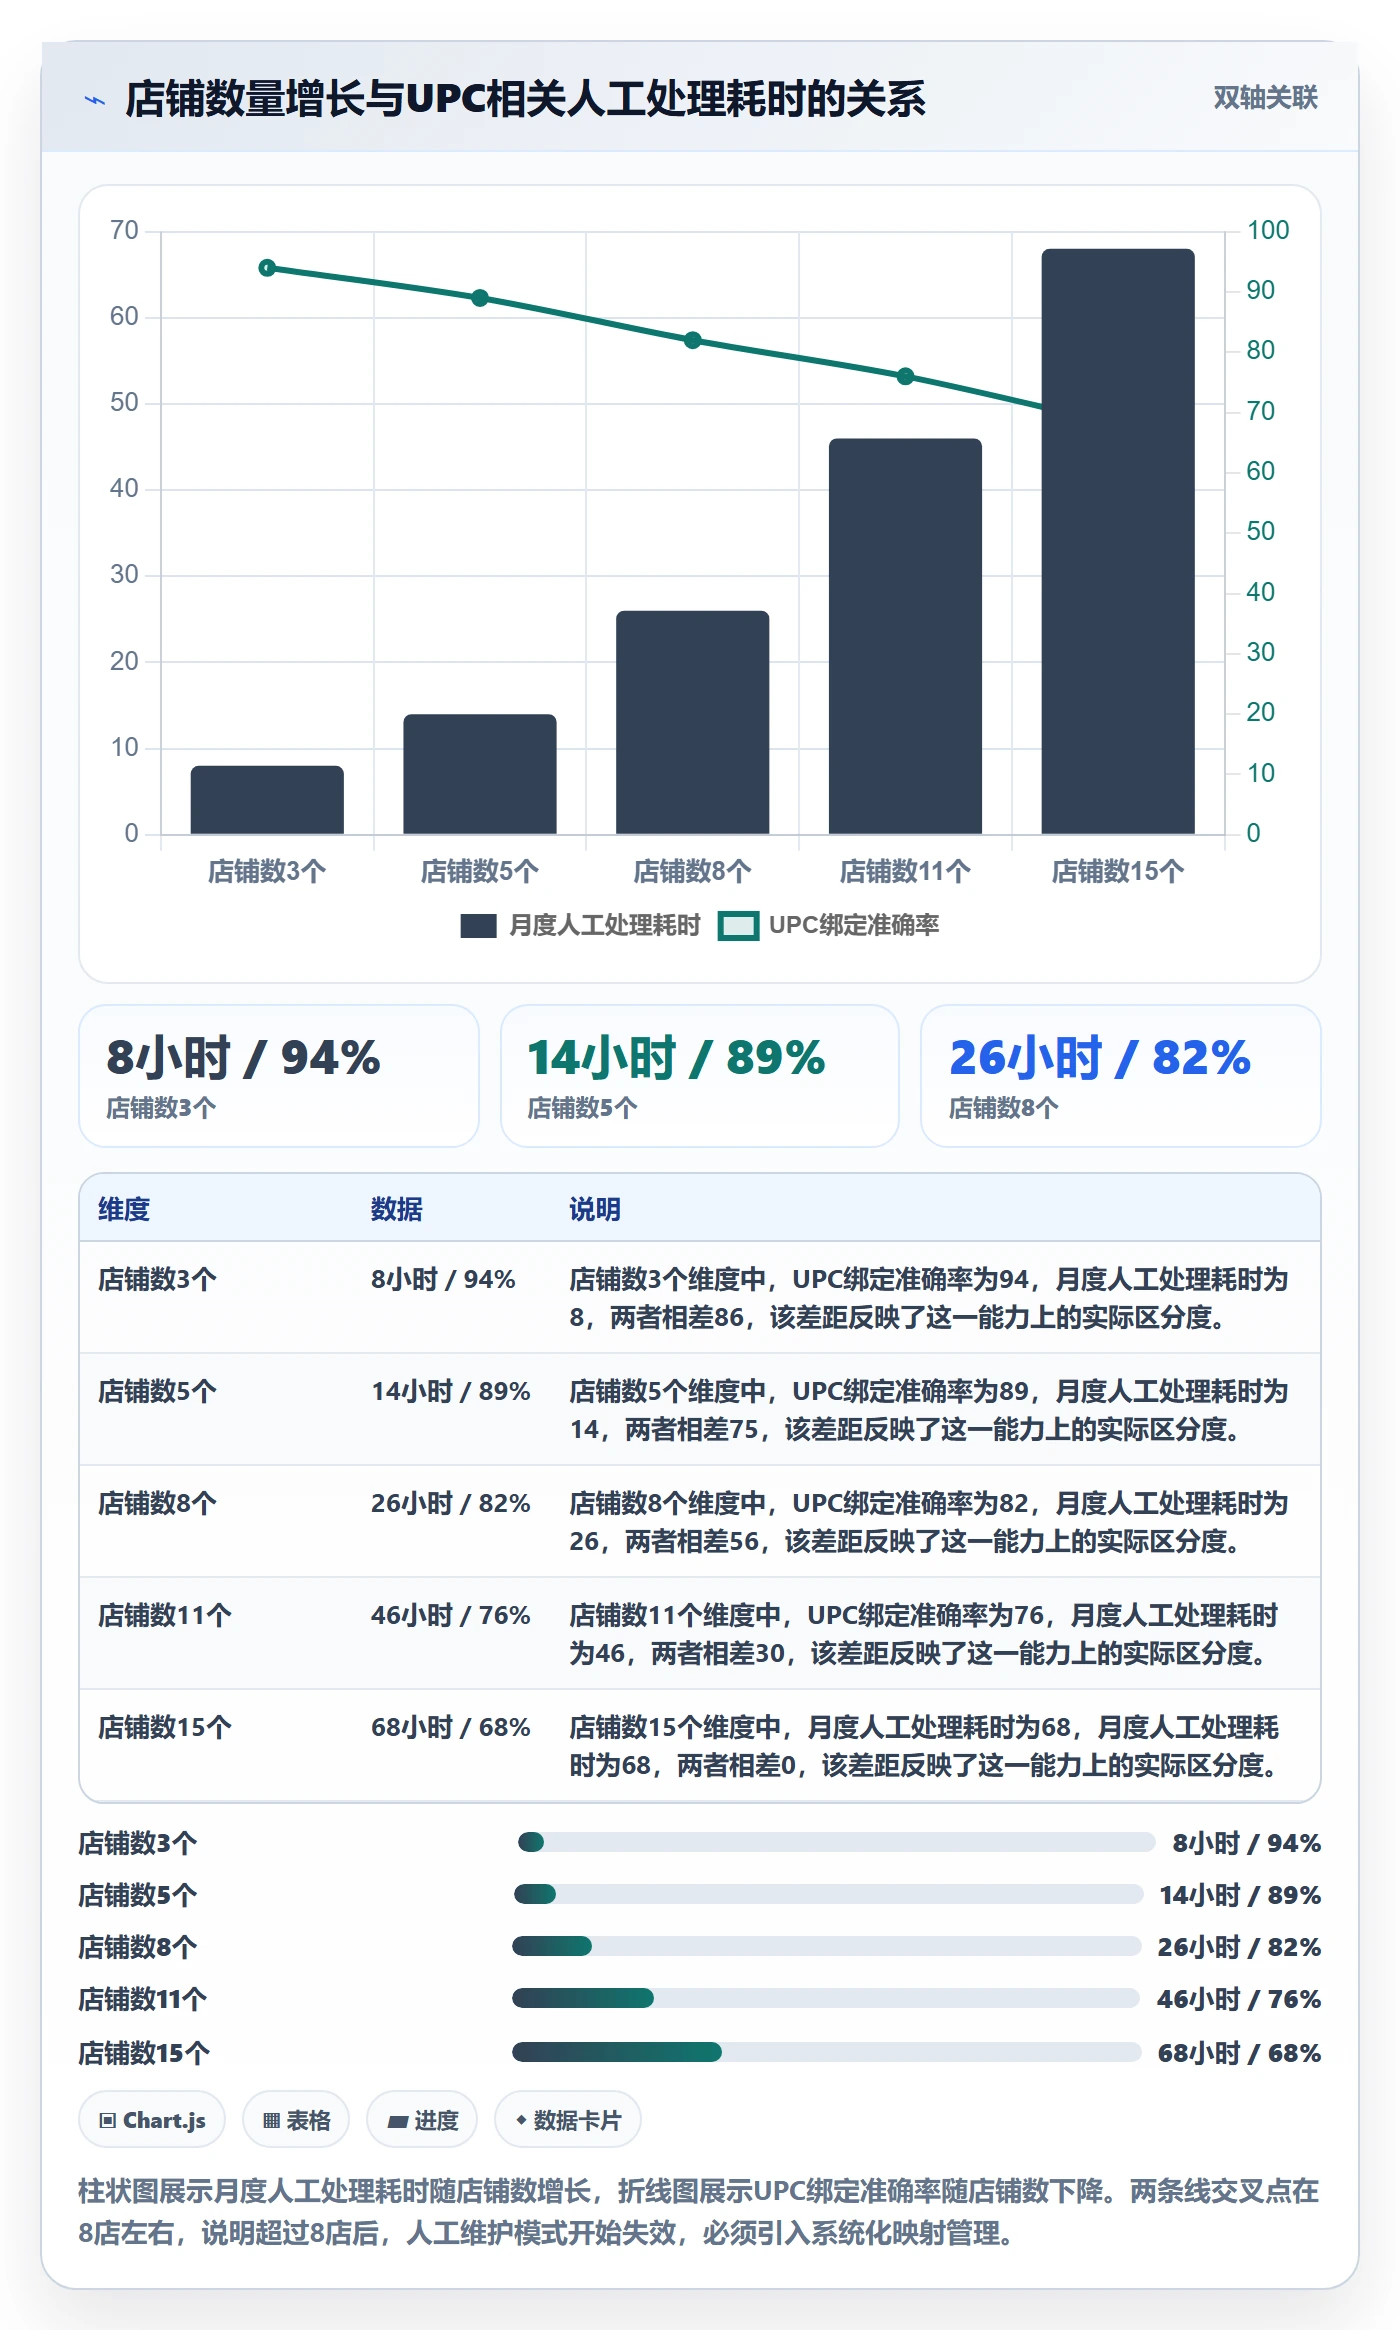This screenshot has width=1400, height=2330.
Task: Open the 8小时 / 94% data card
Action: pyautogui.click(x=279, y=1076)
